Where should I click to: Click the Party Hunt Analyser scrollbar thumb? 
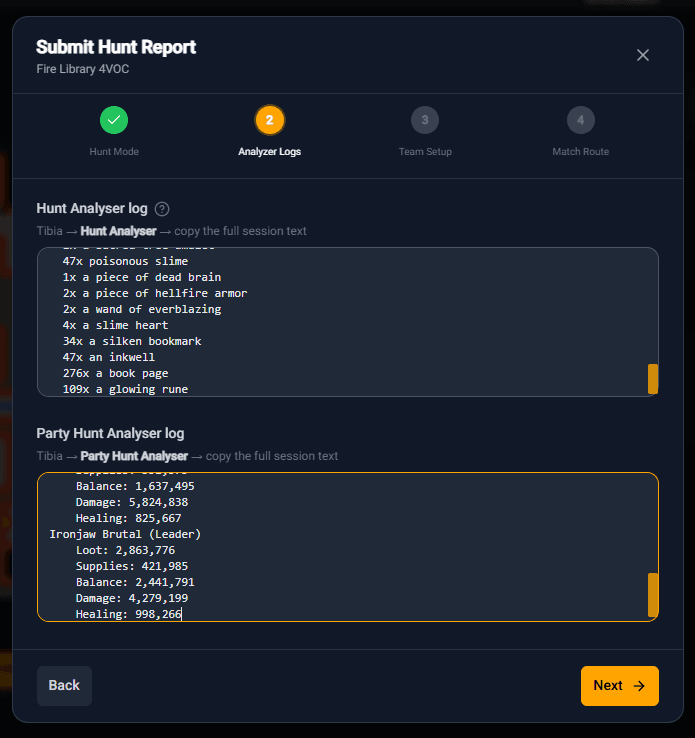pos(653,594)
